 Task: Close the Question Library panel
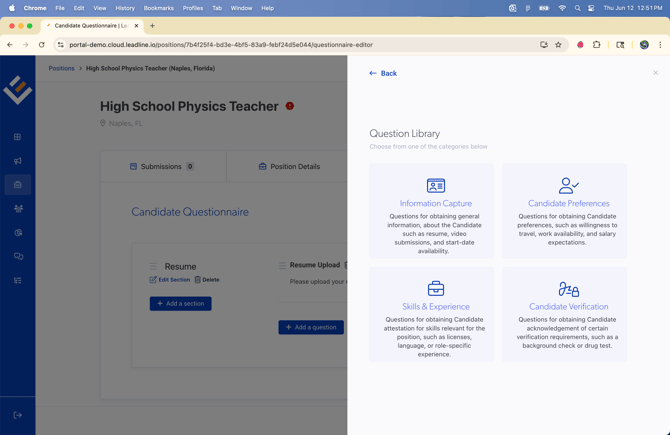pyautogui.click(x=656, y=73)
